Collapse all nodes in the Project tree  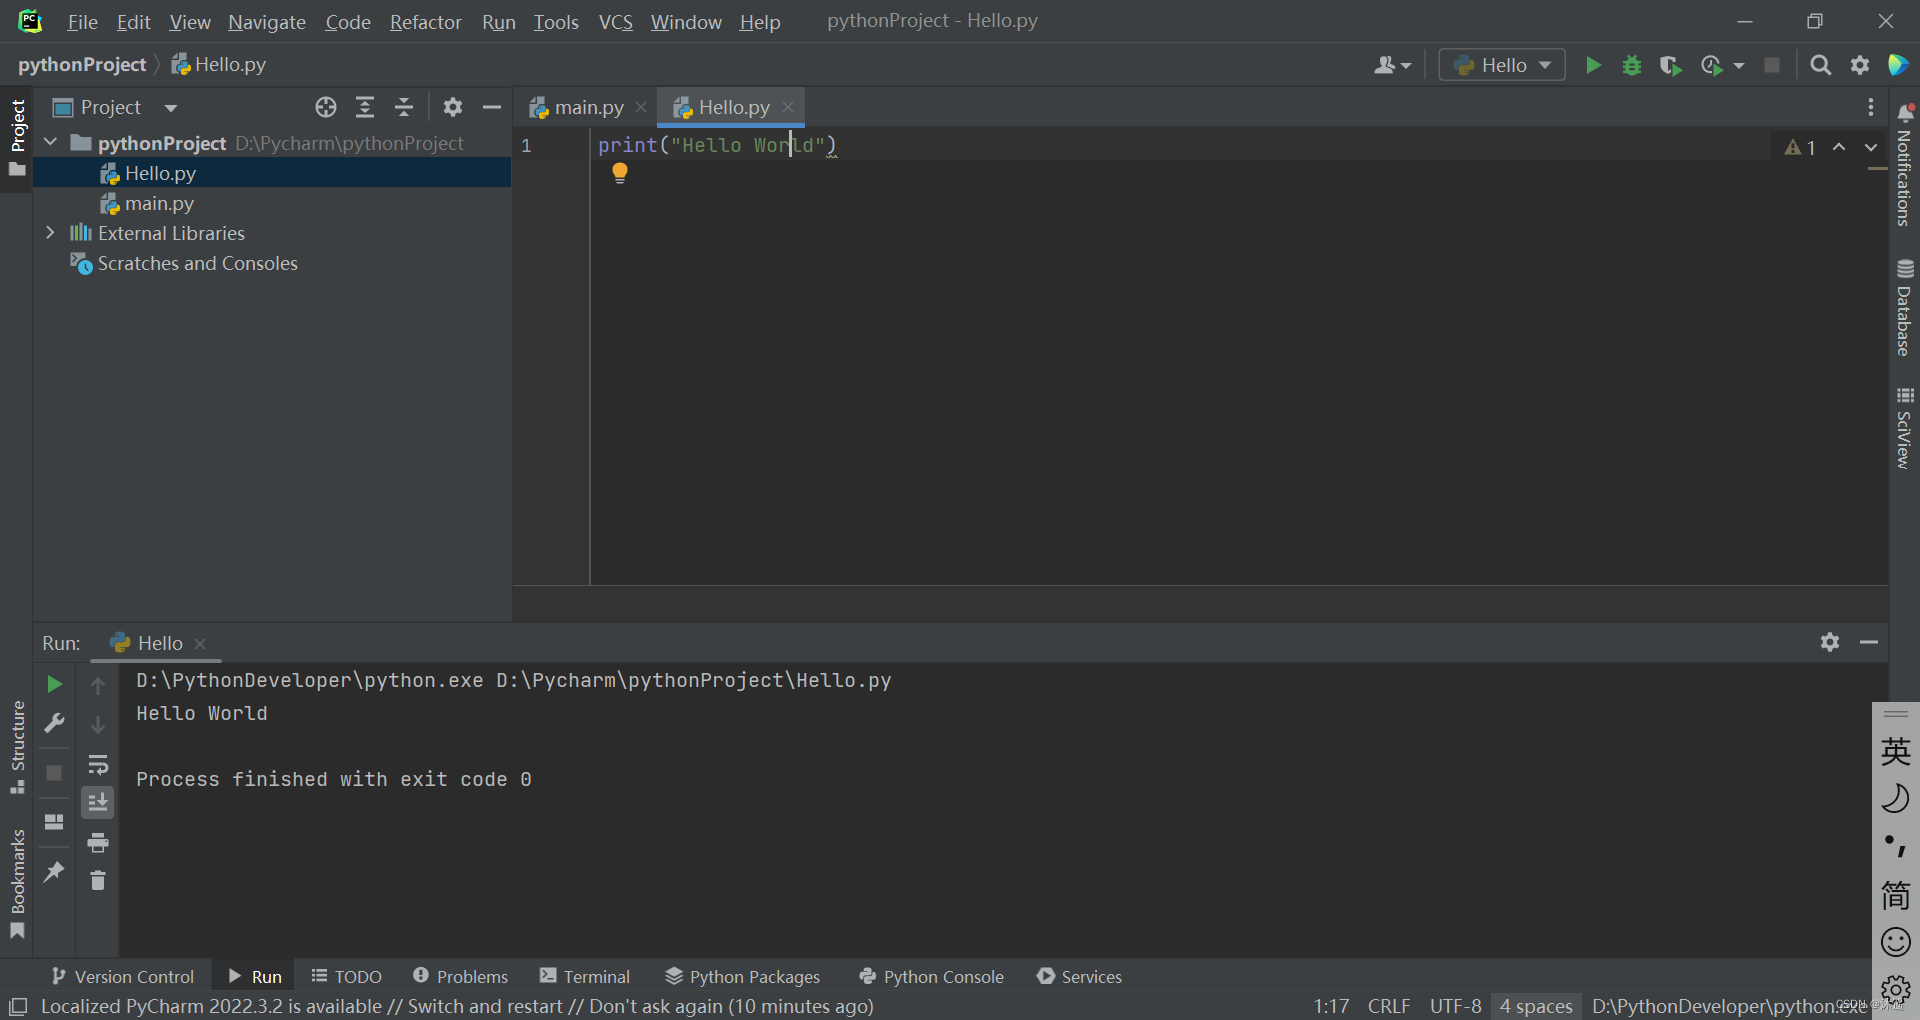pyautogui.click(x=404, y=107)
